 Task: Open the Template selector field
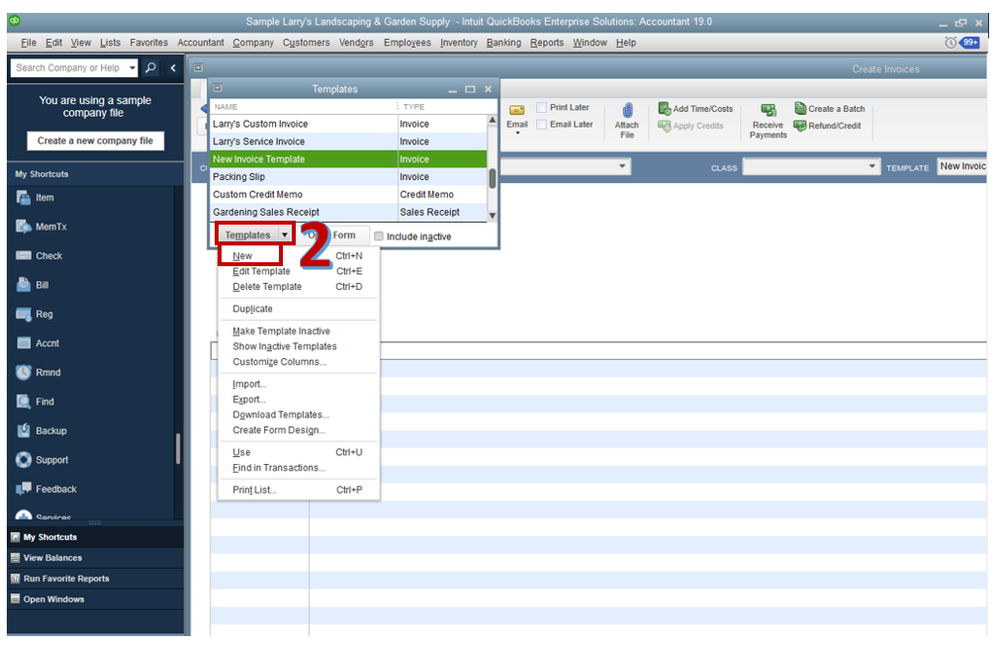(x=962, y=167)
